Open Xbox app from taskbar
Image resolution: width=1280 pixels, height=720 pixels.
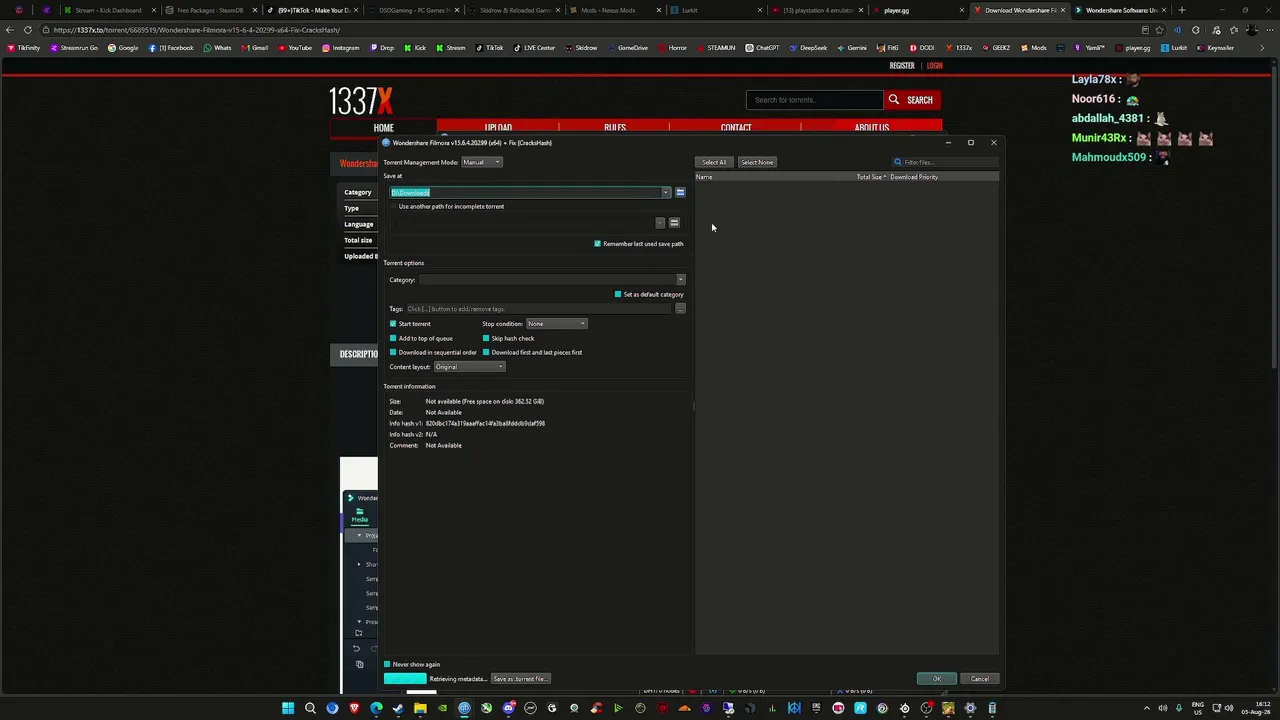[x=486, y=708]
